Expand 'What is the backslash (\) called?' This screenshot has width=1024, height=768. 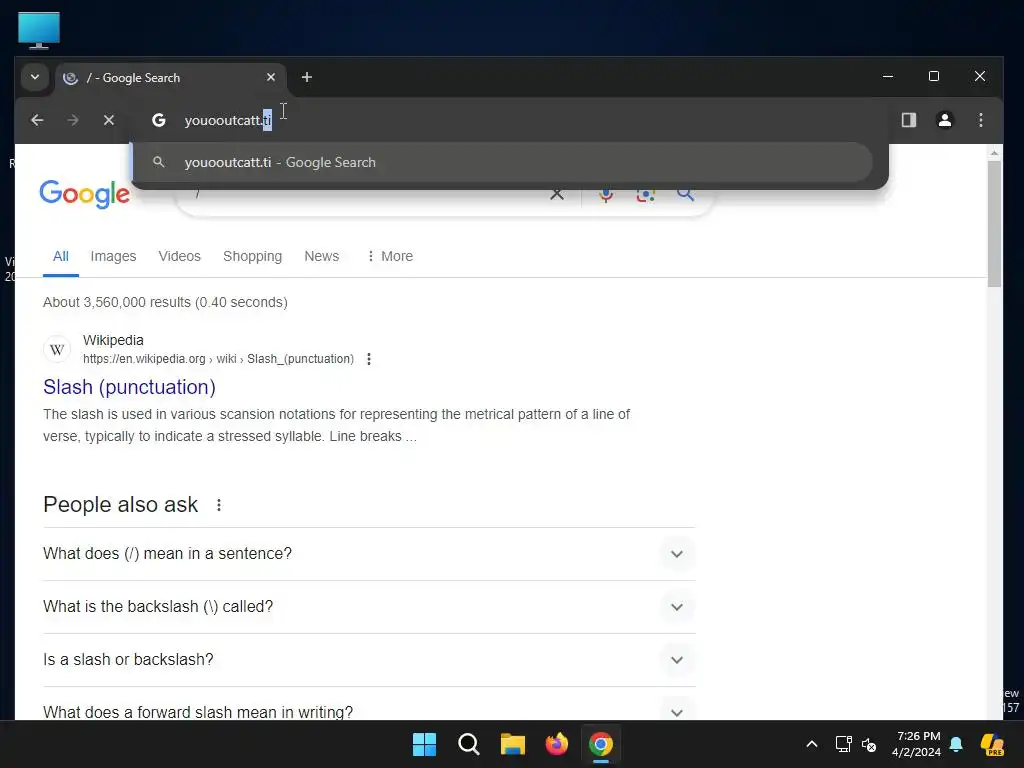coord(369,607)
